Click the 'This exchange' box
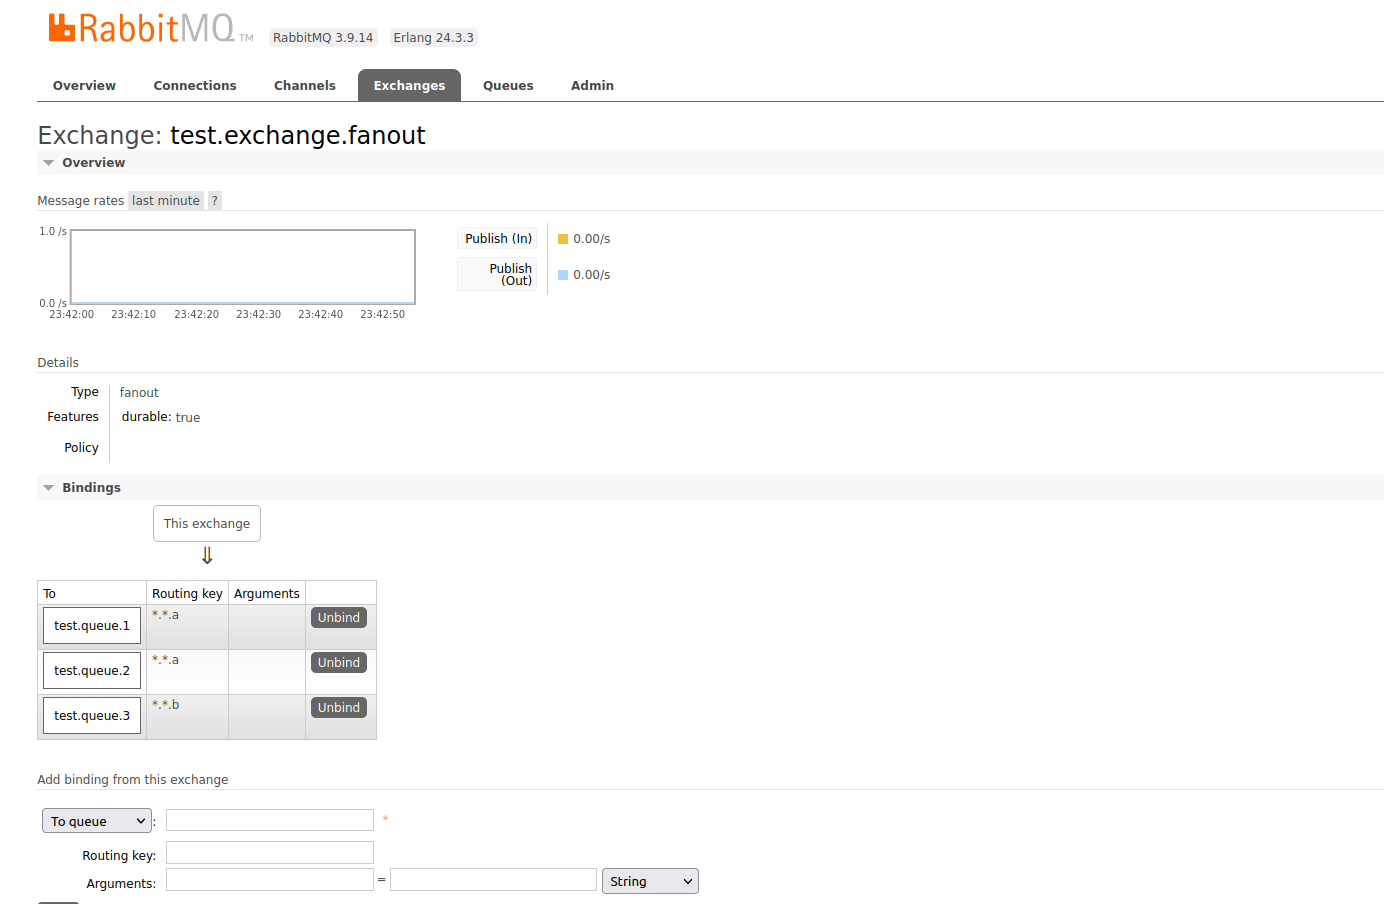The image size is (1384, 904). point(207,524)
